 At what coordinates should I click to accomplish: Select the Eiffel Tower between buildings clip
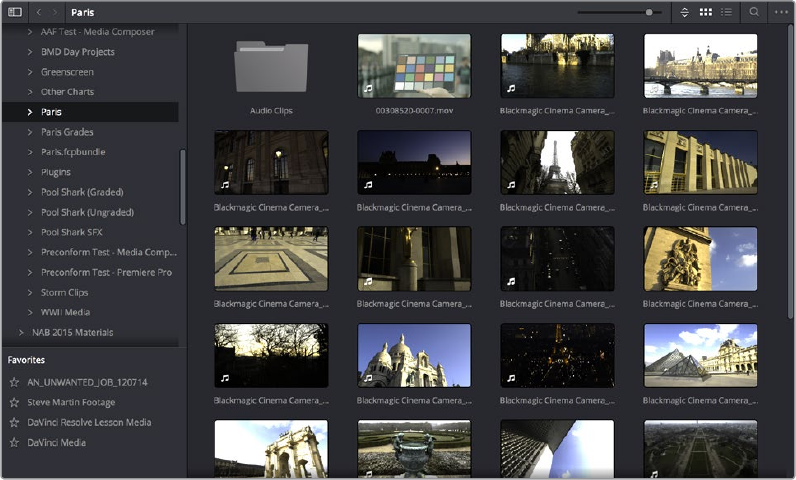click(557, 162)
